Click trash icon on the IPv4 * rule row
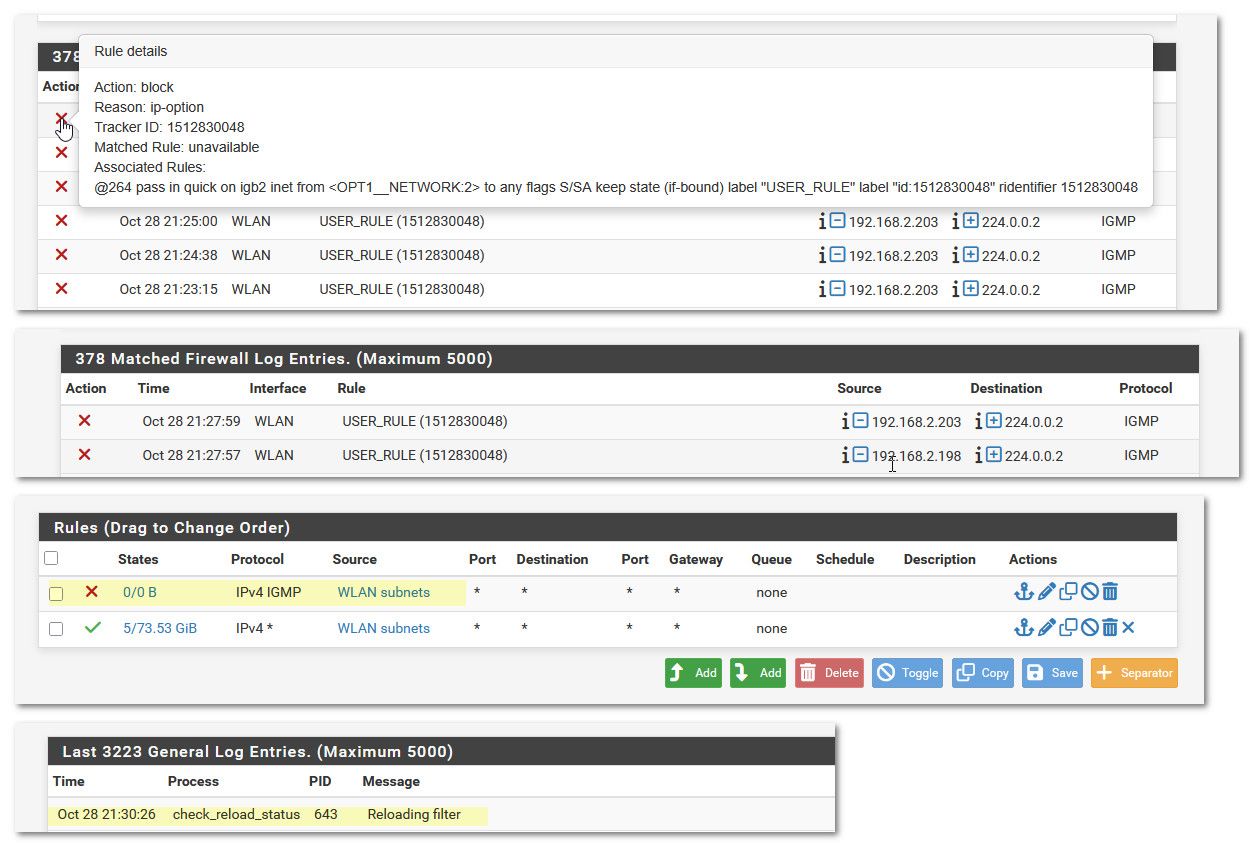 [1109, 628]
